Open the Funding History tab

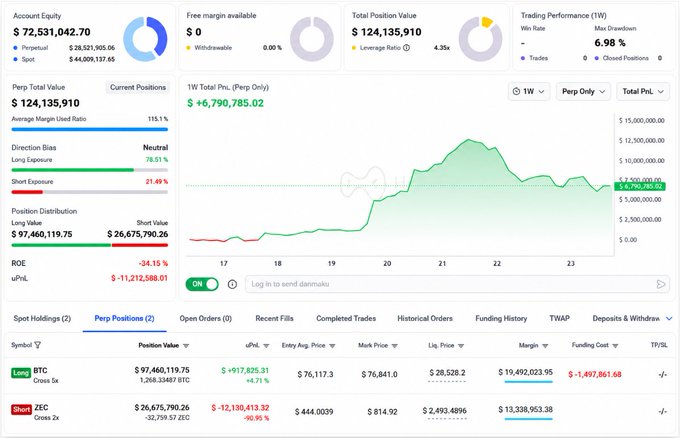tap(501, 318)
